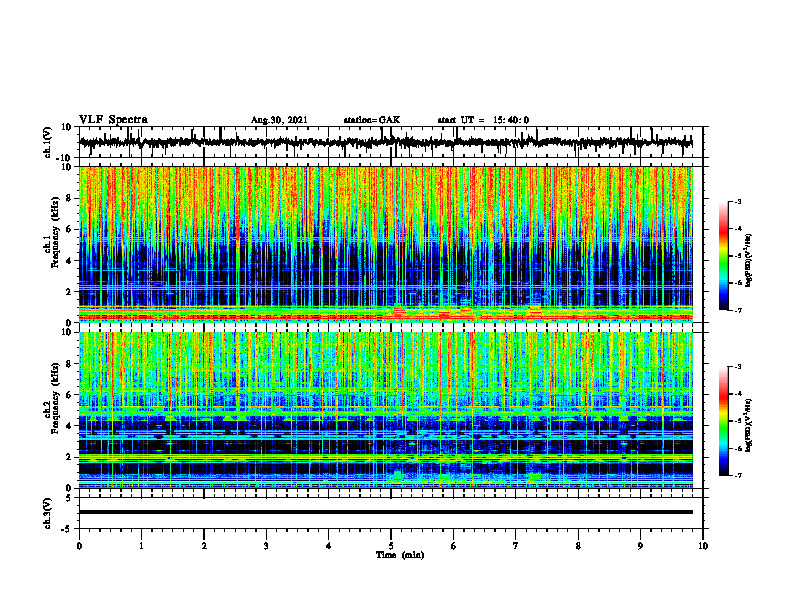Click time axis tick label "7"
The width and height of the screenshot is (792, 612).
pyautogui.click(x=516, y=546)
